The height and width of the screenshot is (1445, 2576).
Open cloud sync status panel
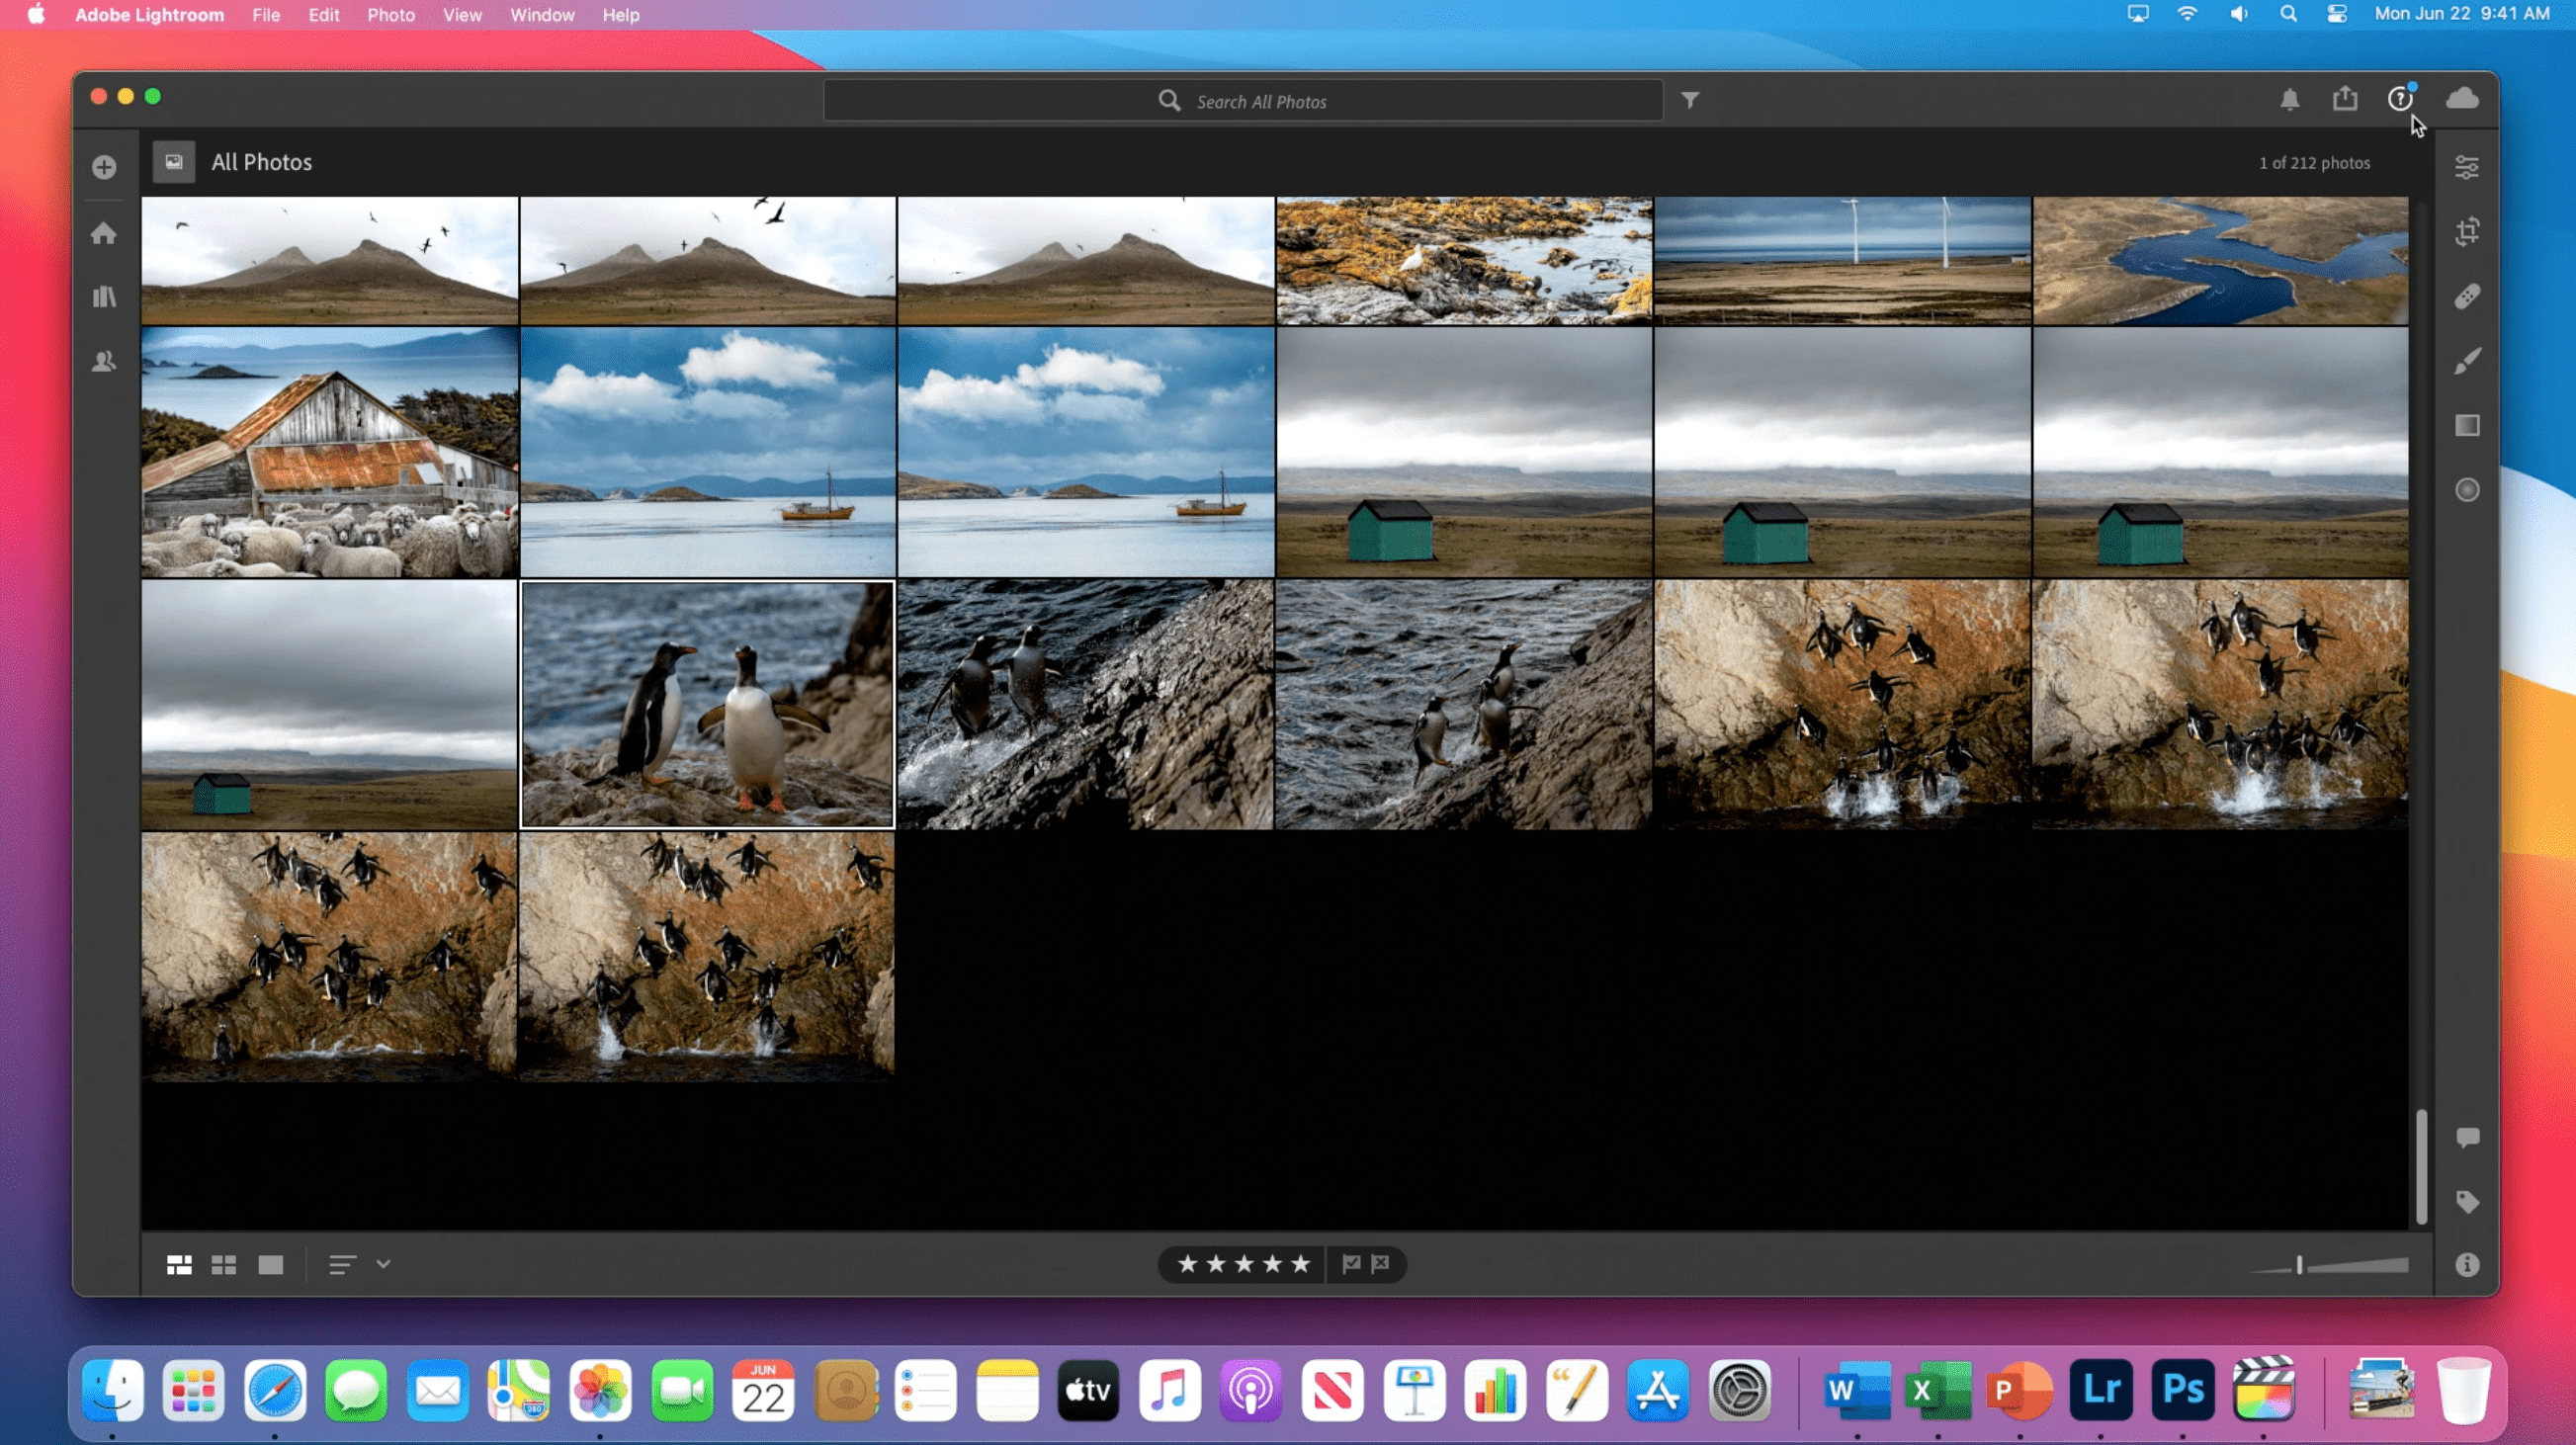click(2462, 98)
